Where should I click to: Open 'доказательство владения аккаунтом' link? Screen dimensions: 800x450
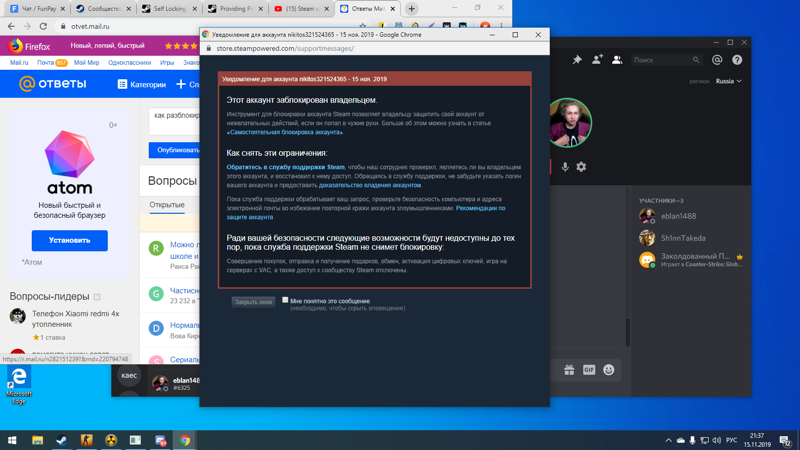tap(370, 185)
